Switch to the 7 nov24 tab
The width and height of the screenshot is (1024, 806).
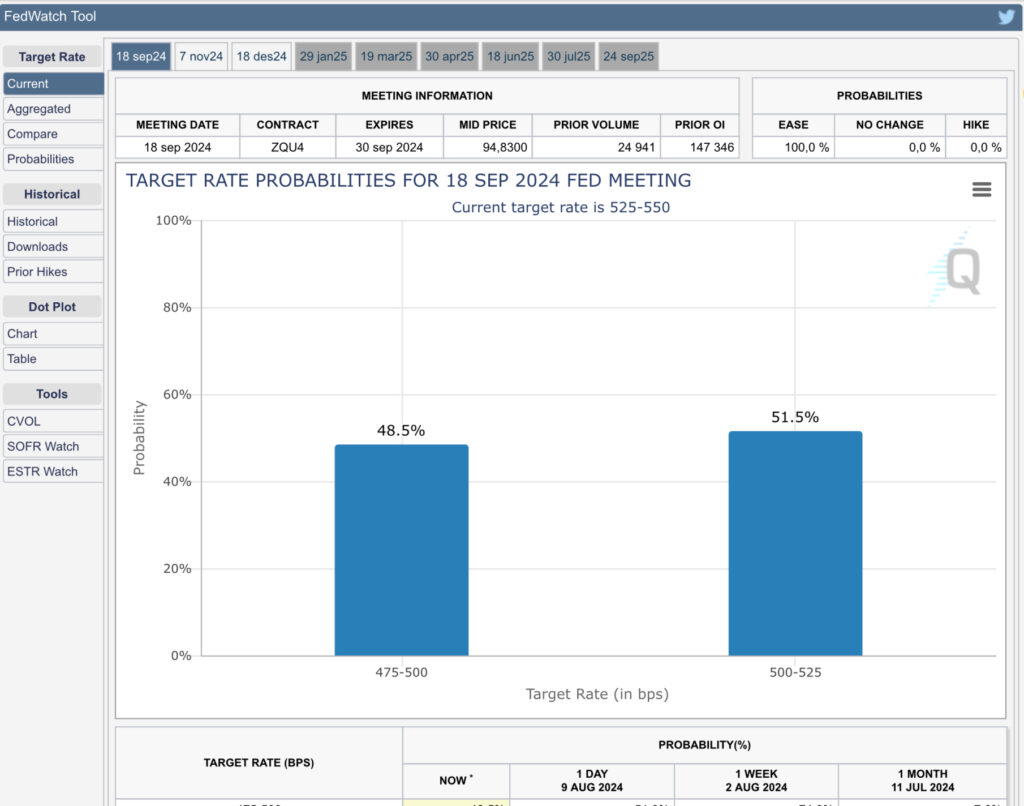click(201, 56)
